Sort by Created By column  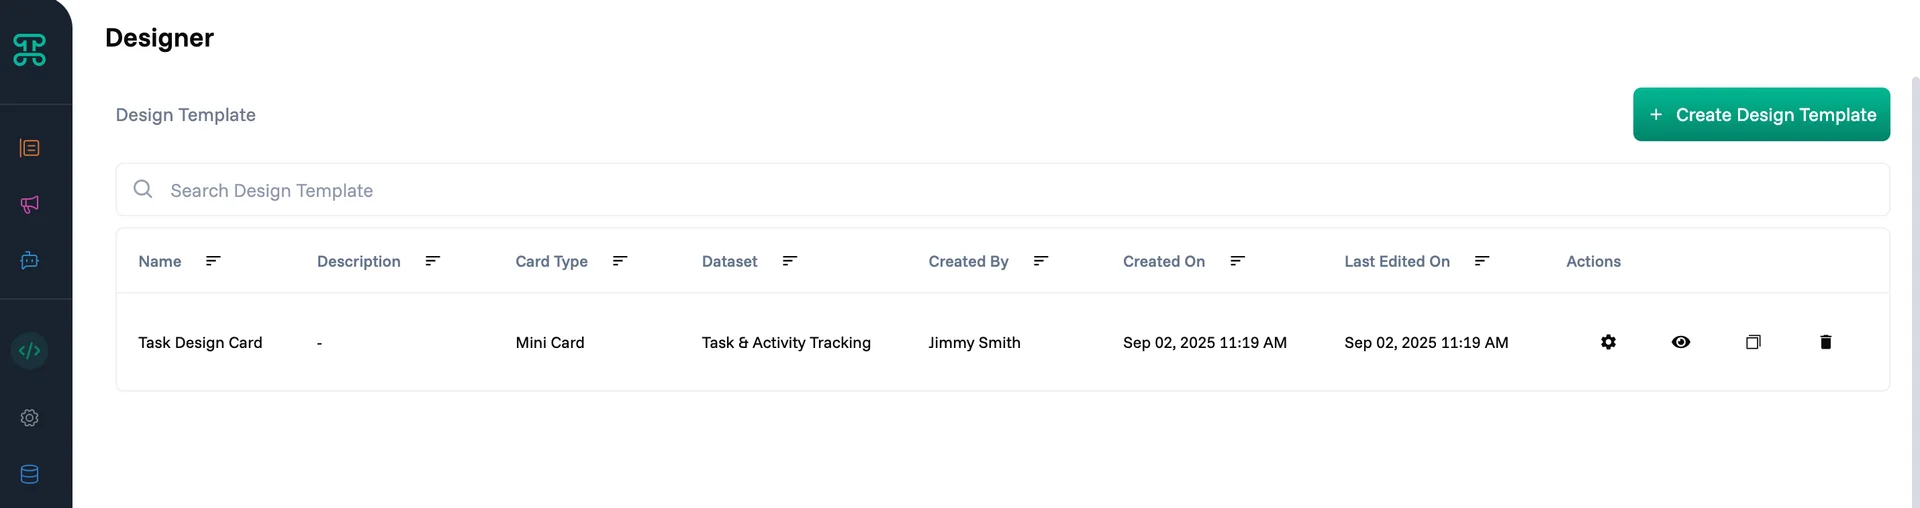(x=1041, y=261)
